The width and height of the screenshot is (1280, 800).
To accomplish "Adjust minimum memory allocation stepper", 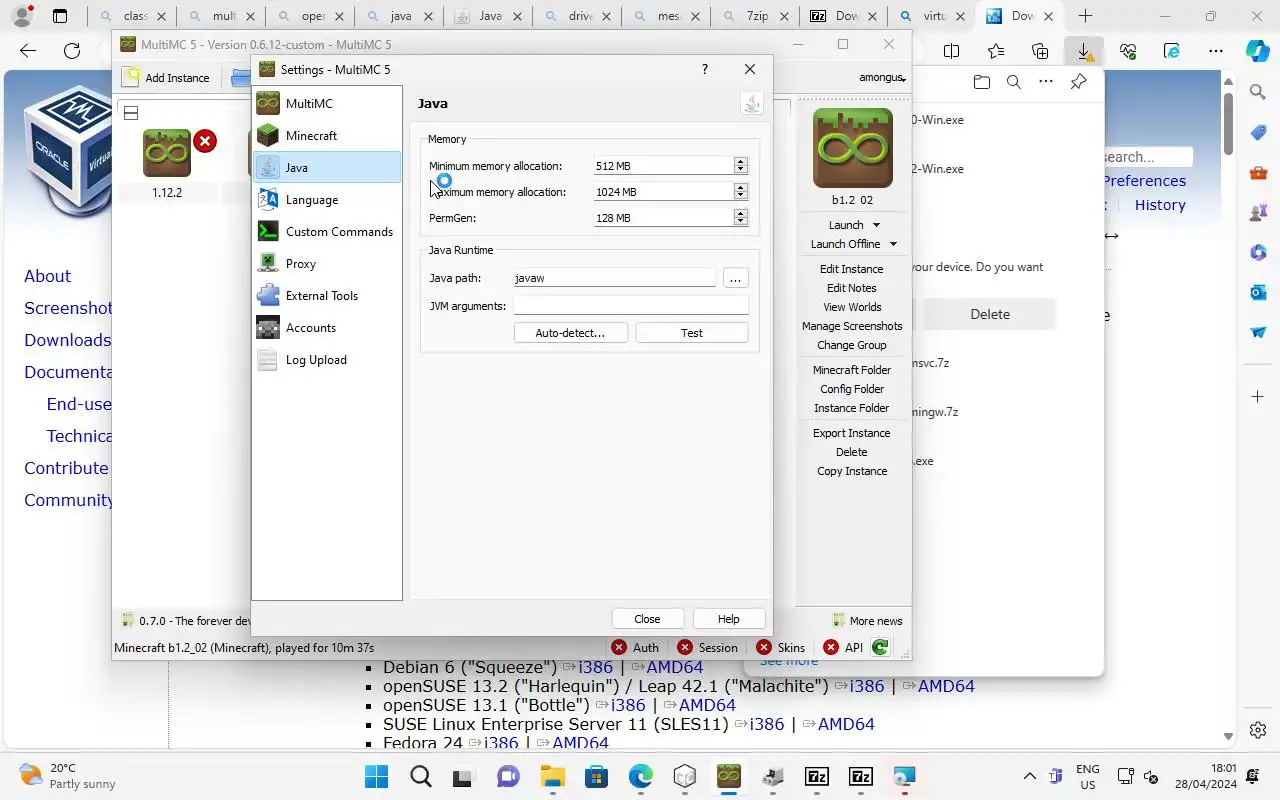I will 740,166.
